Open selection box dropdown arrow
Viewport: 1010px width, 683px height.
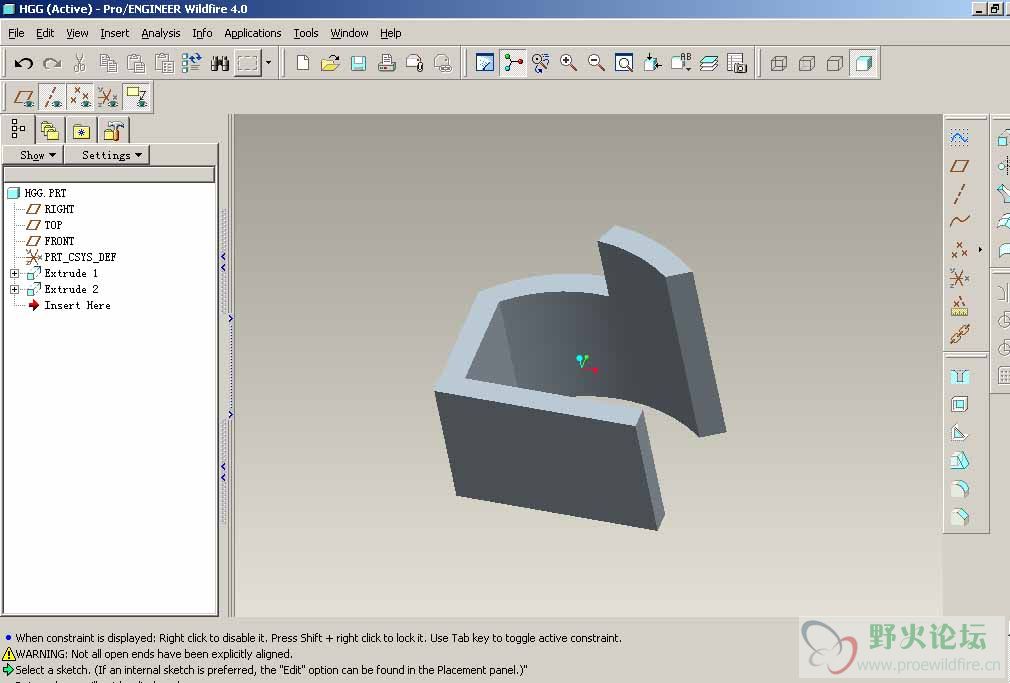[x=269, y=63]
